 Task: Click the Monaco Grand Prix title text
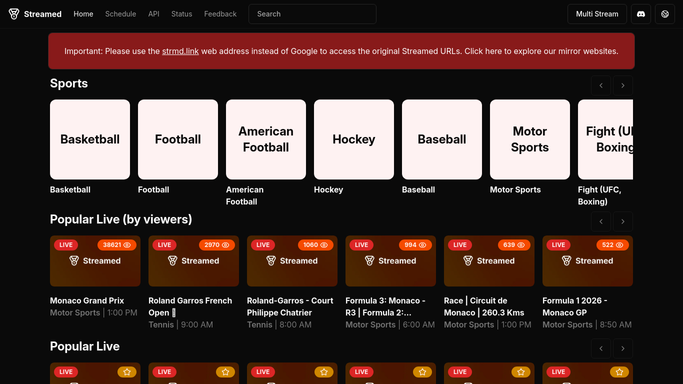pos(87,301)
